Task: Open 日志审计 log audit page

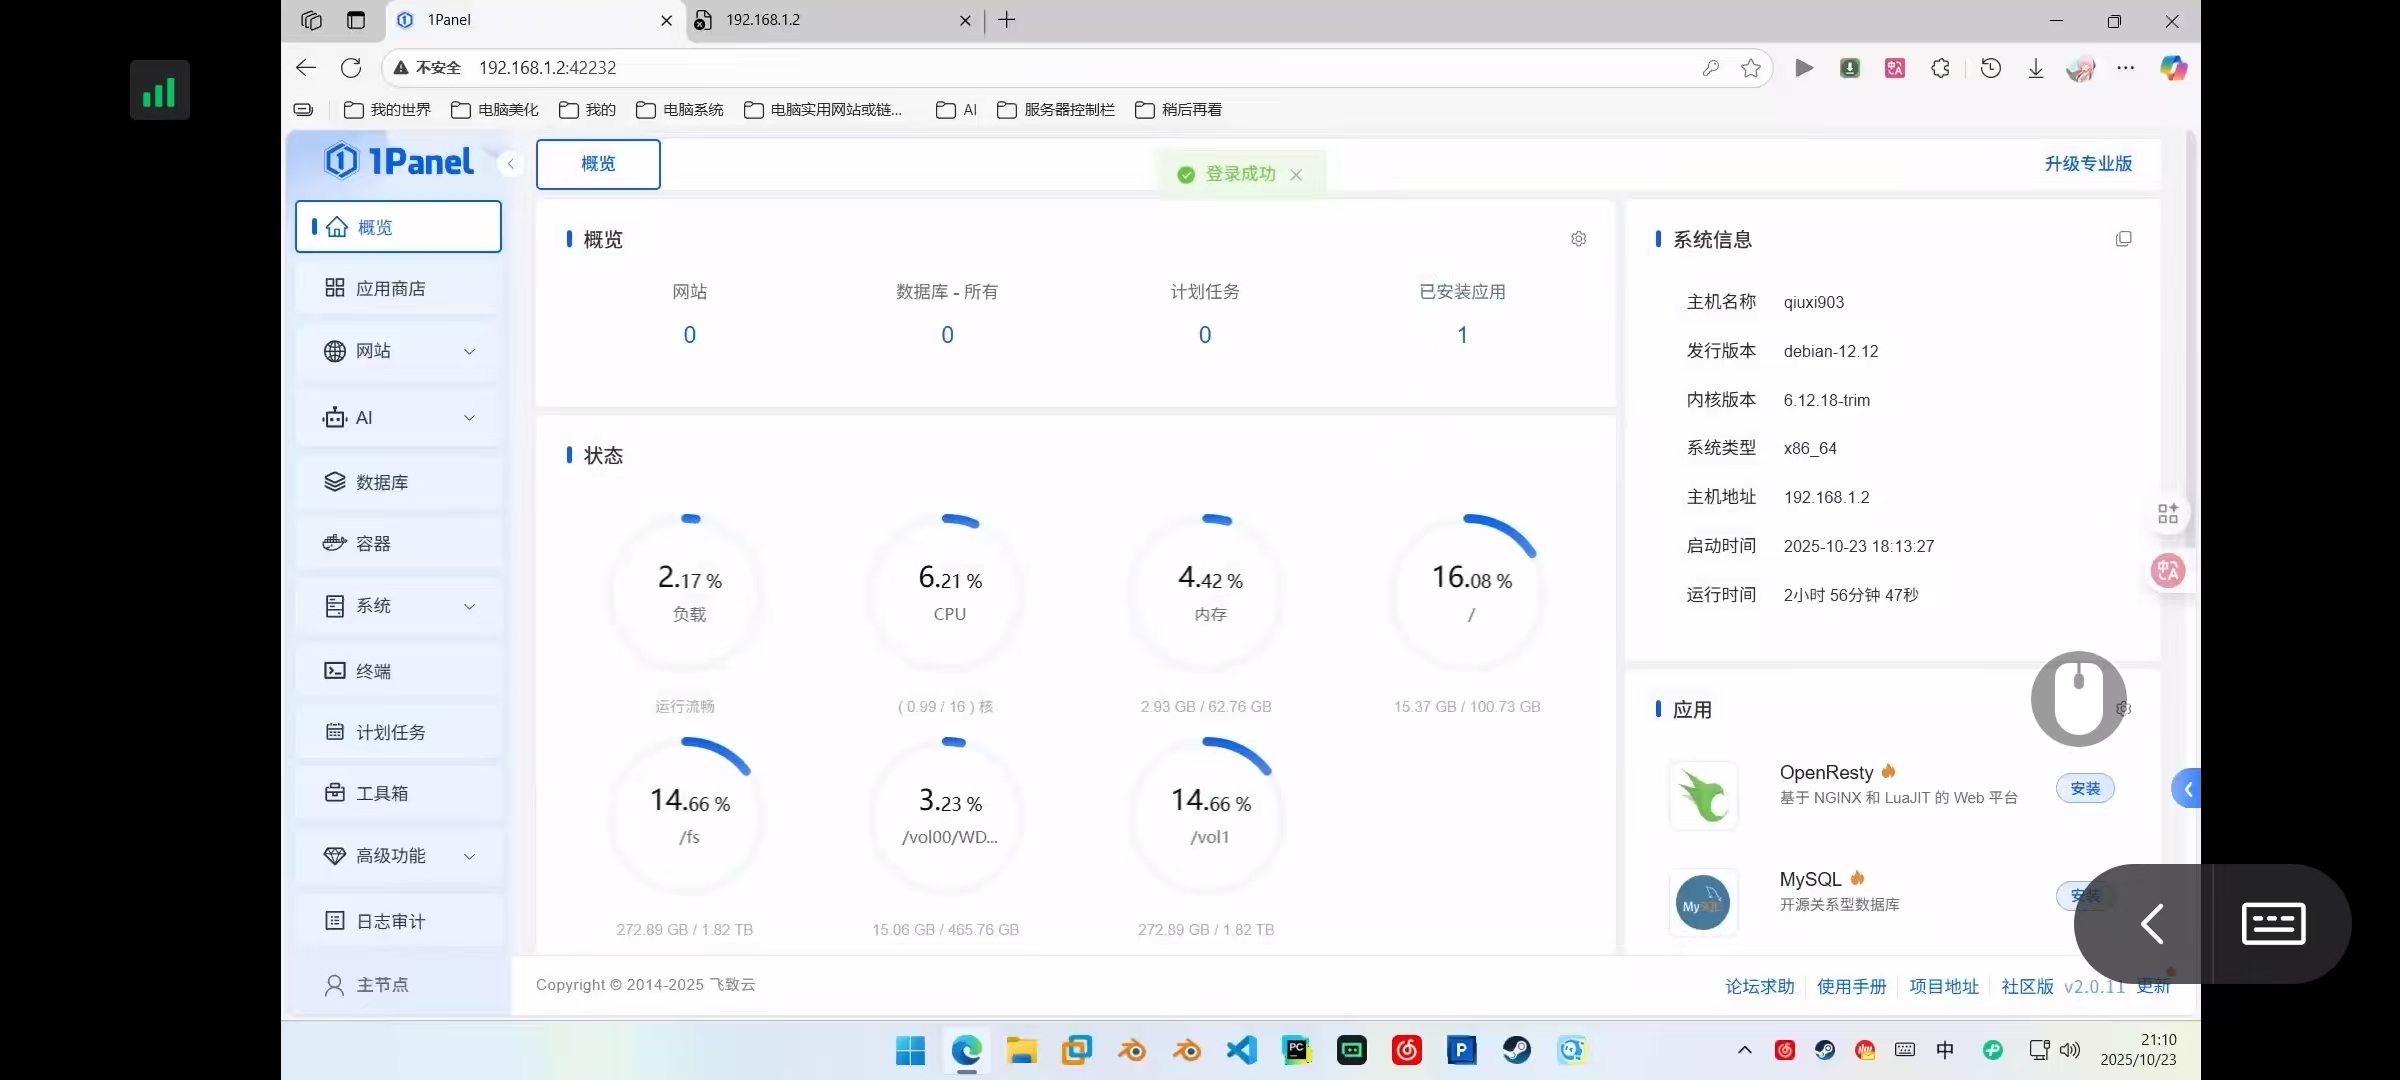Action: point(390,922)
